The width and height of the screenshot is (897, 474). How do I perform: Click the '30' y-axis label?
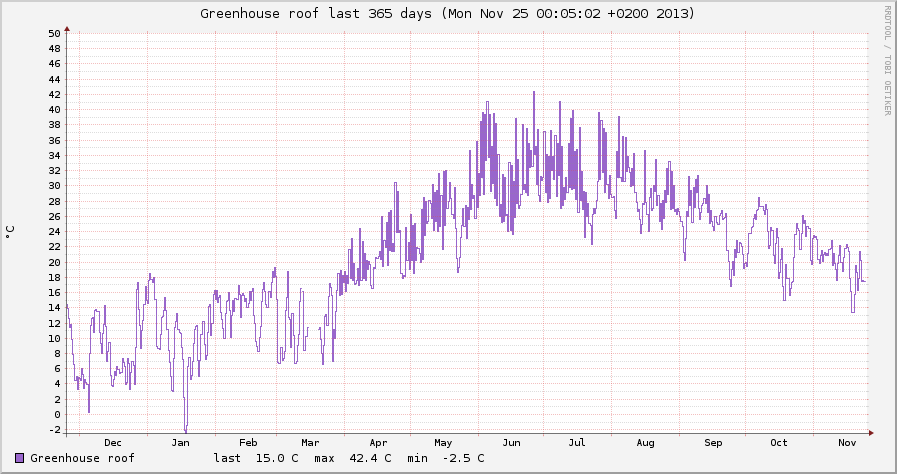[x=54, y=186]
